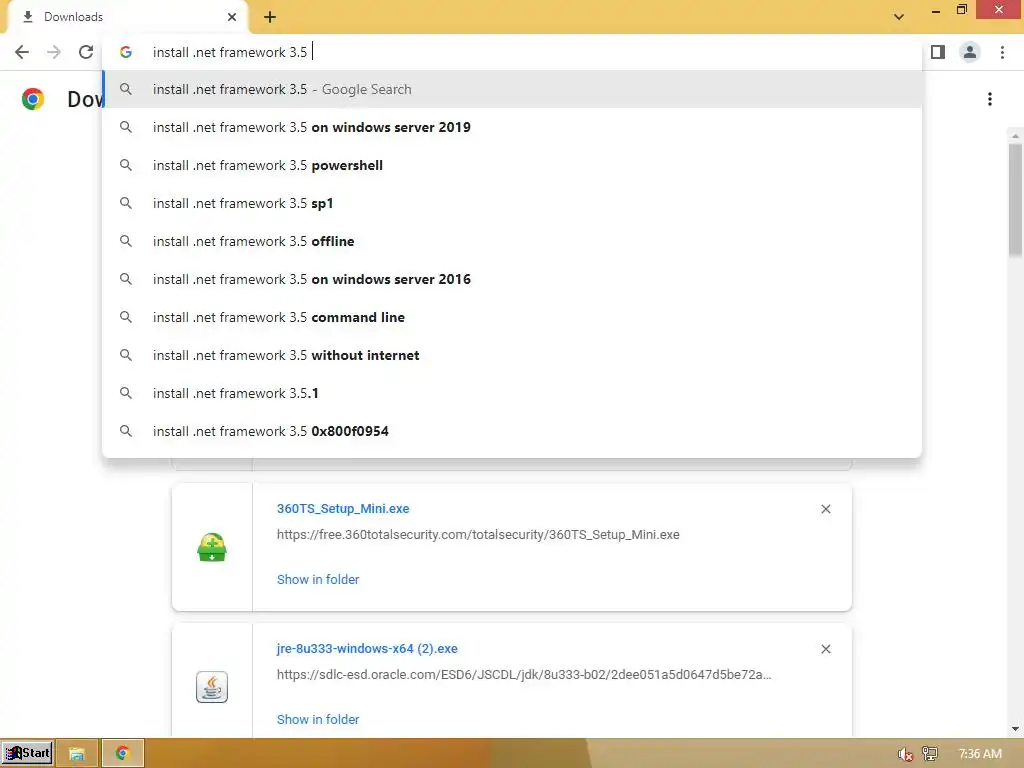The image size is (1024, 768).
Task: Click the 360totalsecurity.com download URL
Action: 478,535
